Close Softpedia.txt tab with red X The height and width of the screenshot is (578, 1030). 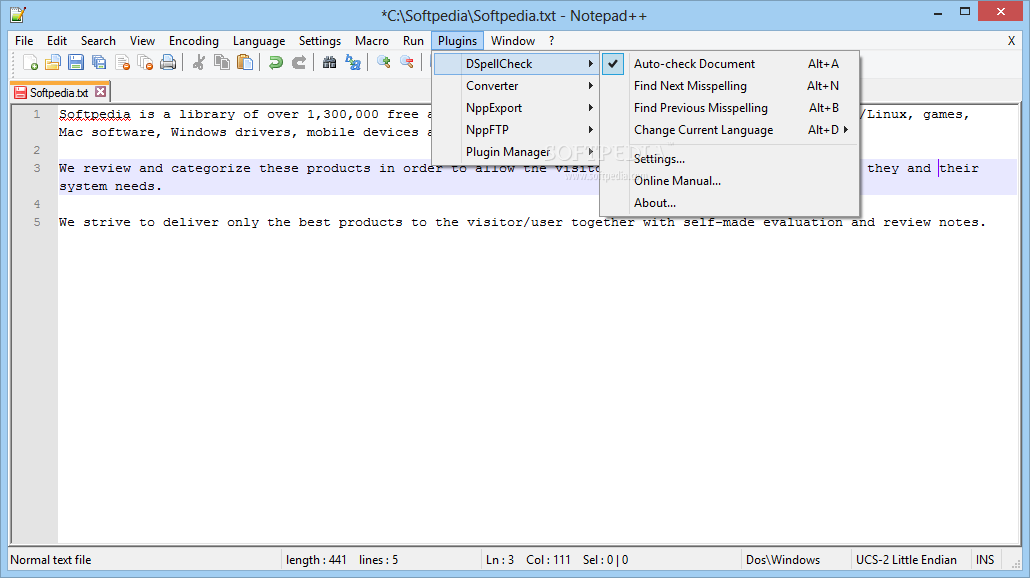click(x=101, y=91)
